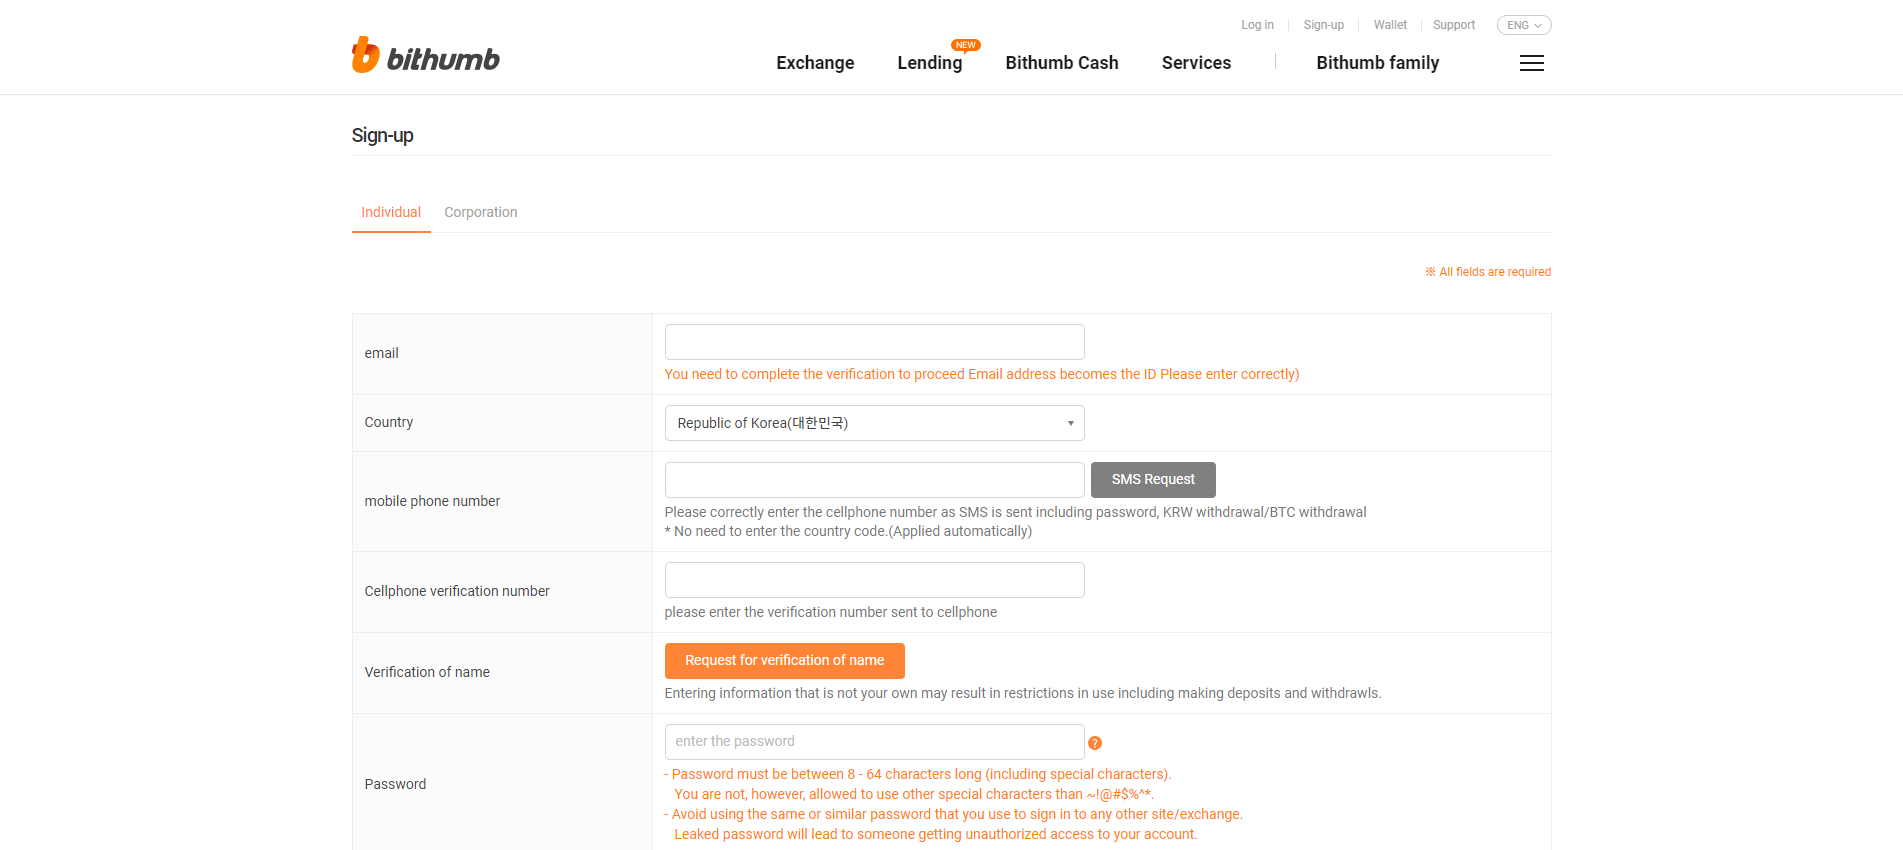Screen dimensions: 1903x850
Task: Click the password help question mark icon
Action: click(1094, 743)
